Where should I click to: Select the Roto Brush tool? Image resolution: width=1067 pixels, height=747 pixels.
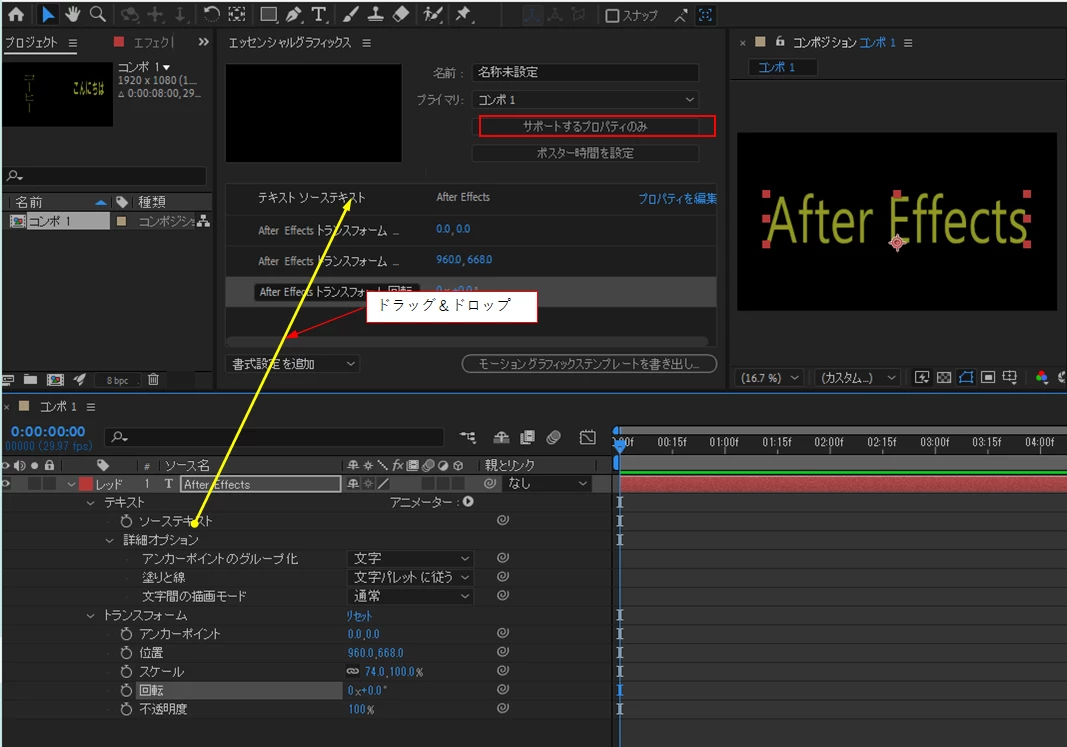[432, 14]
